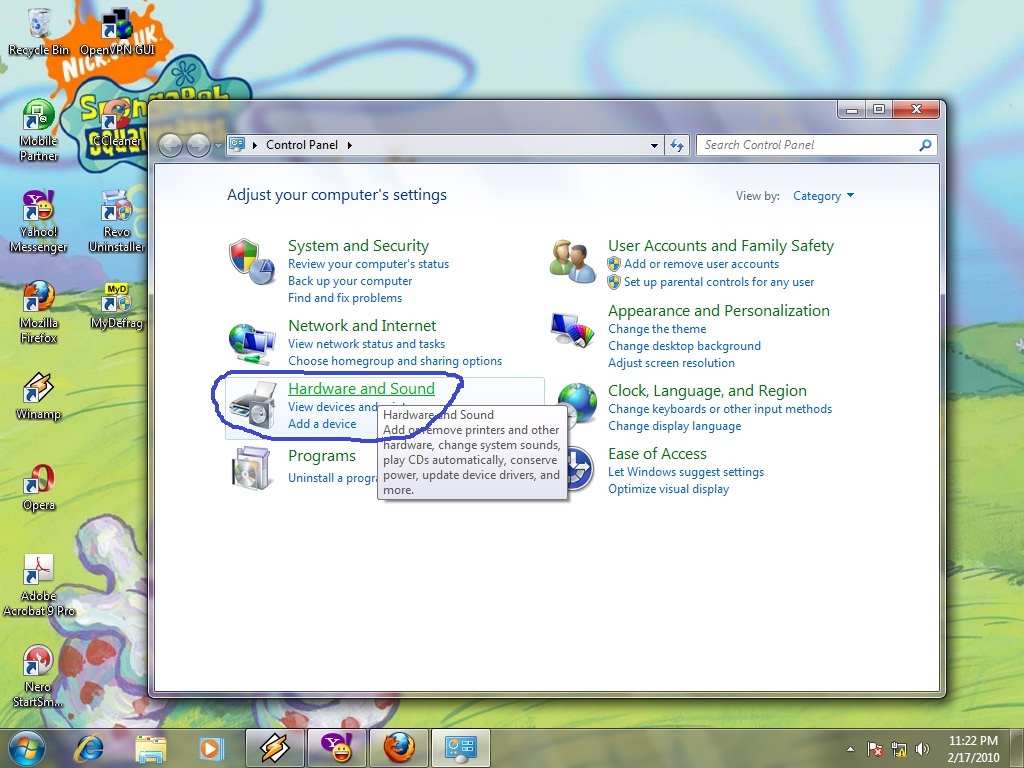Open MyDefrag desktop shortcut
Image resolution: width=1024 pixels, height=768 pixels.
coord(116,306)
